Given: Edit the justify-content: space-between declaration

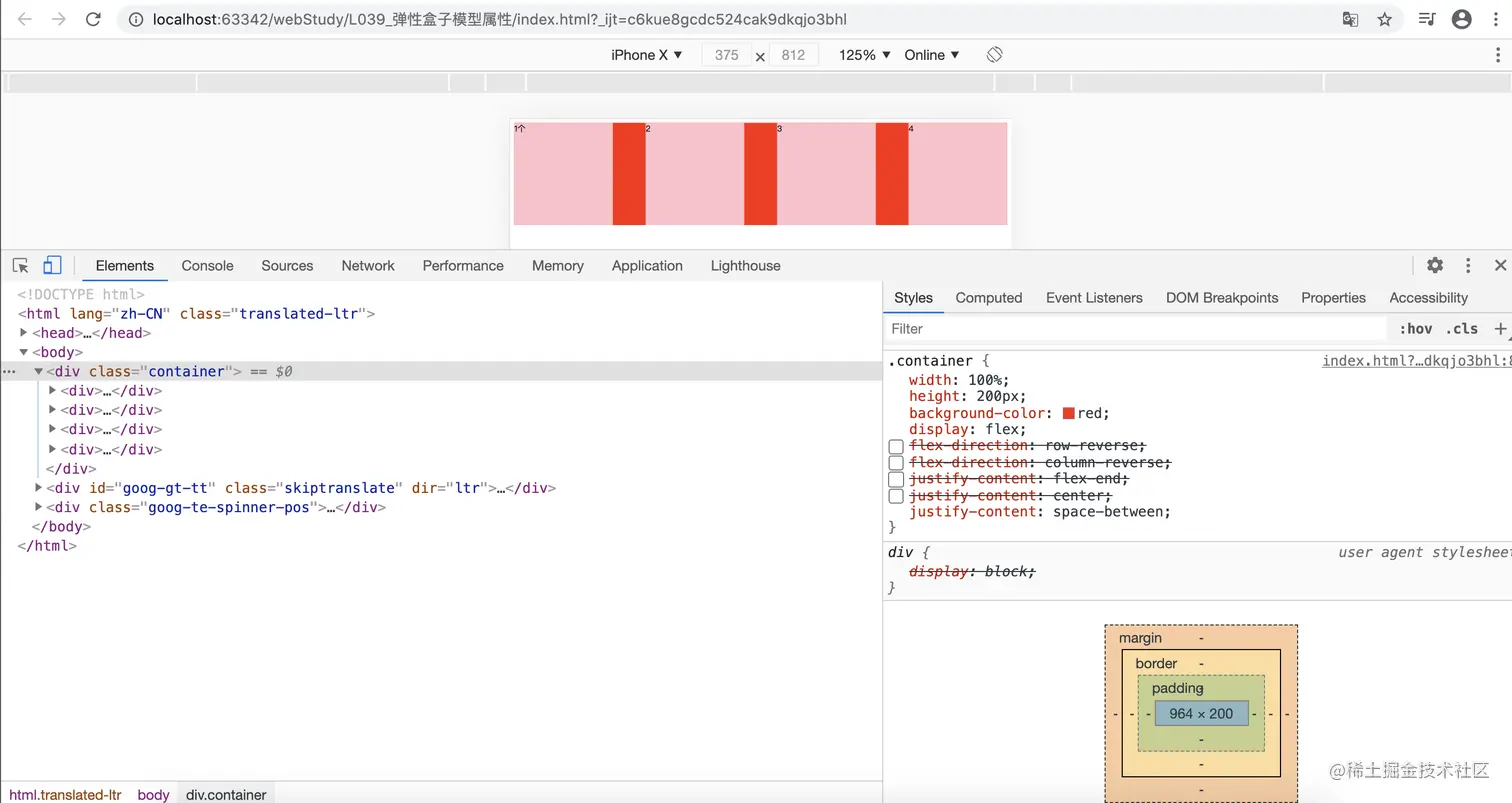Looking at the screenshot, I should (1040, 512).
